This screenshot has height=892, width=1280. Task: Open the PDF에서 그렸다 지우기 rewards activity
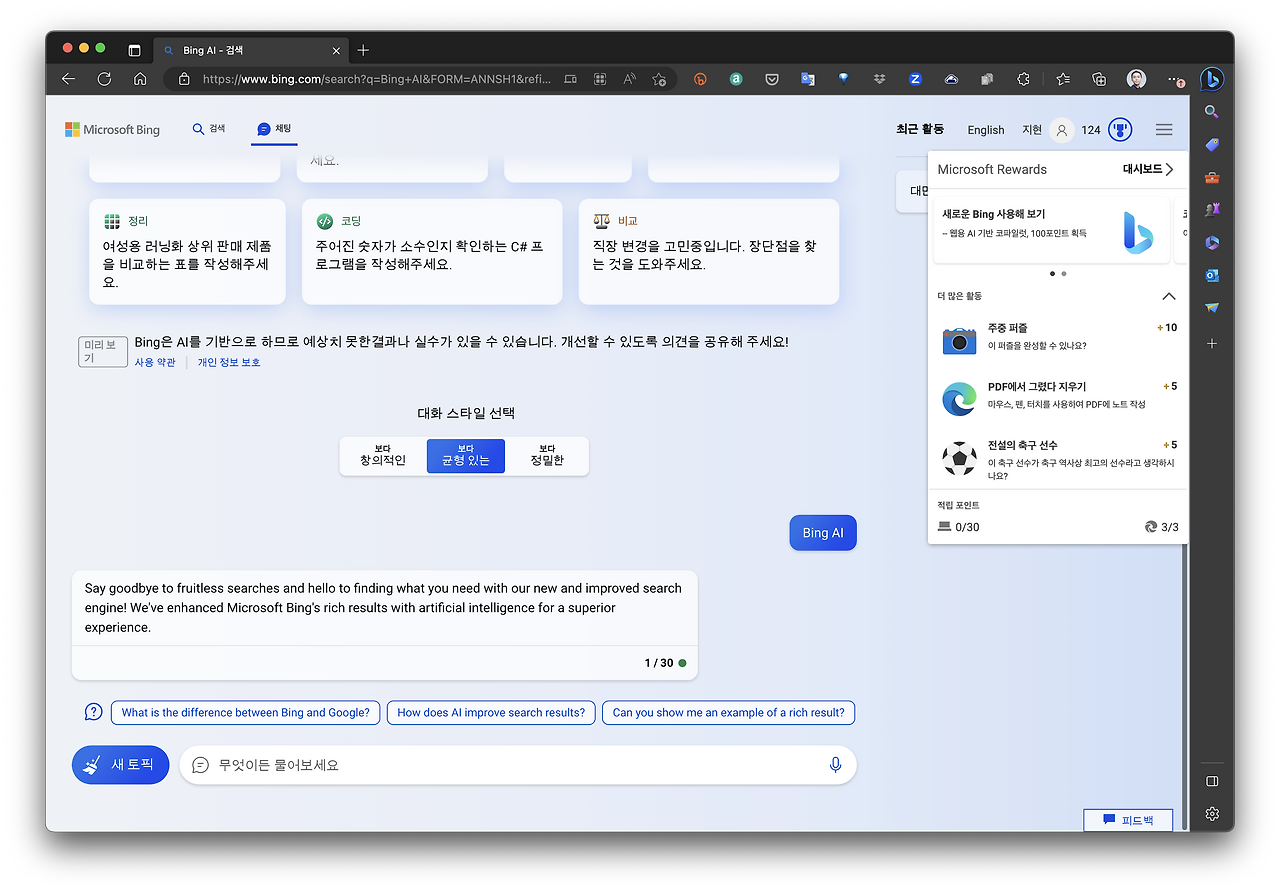click(x=1058, y=396)
